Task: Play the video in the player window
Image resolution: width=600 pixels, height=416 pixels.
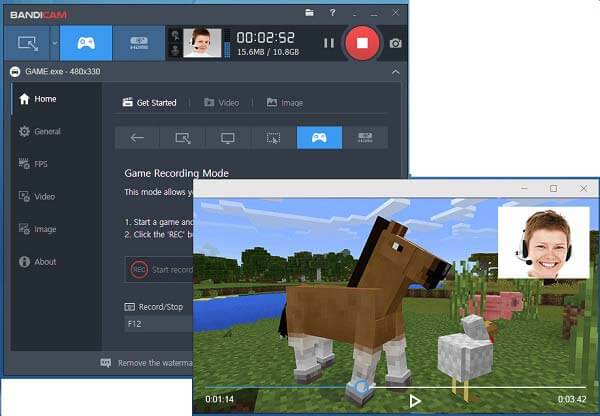Action: coord(415,401)
